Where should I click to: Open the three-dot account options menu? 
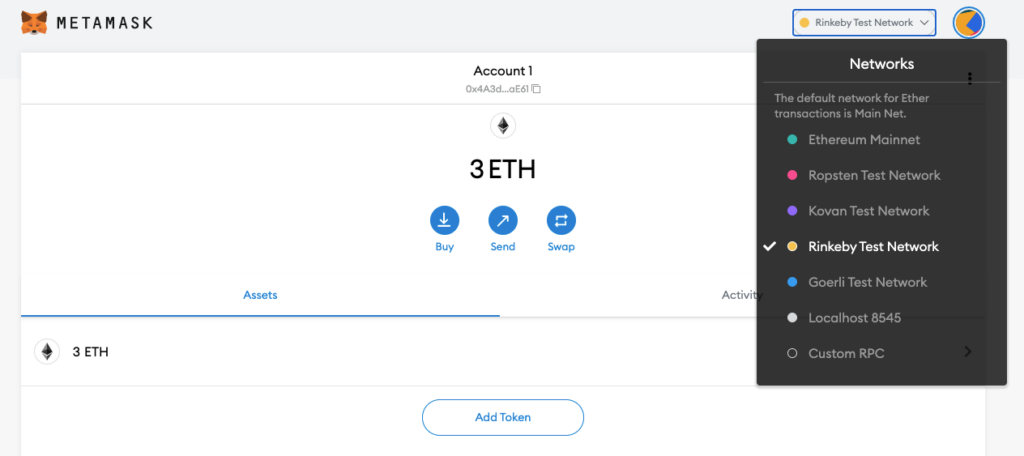970,78
